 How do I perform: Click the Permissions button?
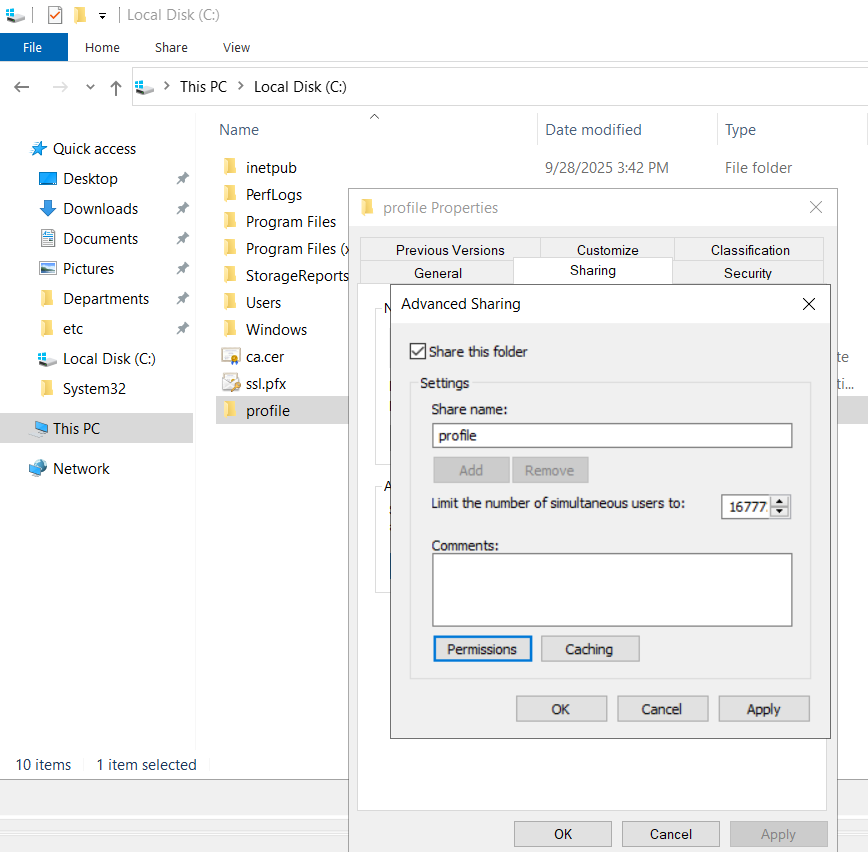[x=482, y=649]
